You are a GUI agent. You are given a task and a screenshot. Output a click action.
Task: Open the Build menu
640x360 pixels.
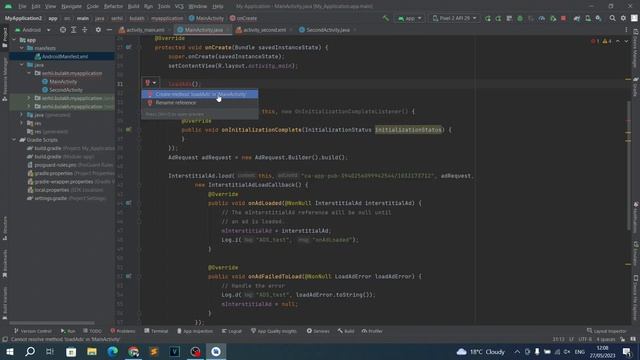tap(133, 6)
